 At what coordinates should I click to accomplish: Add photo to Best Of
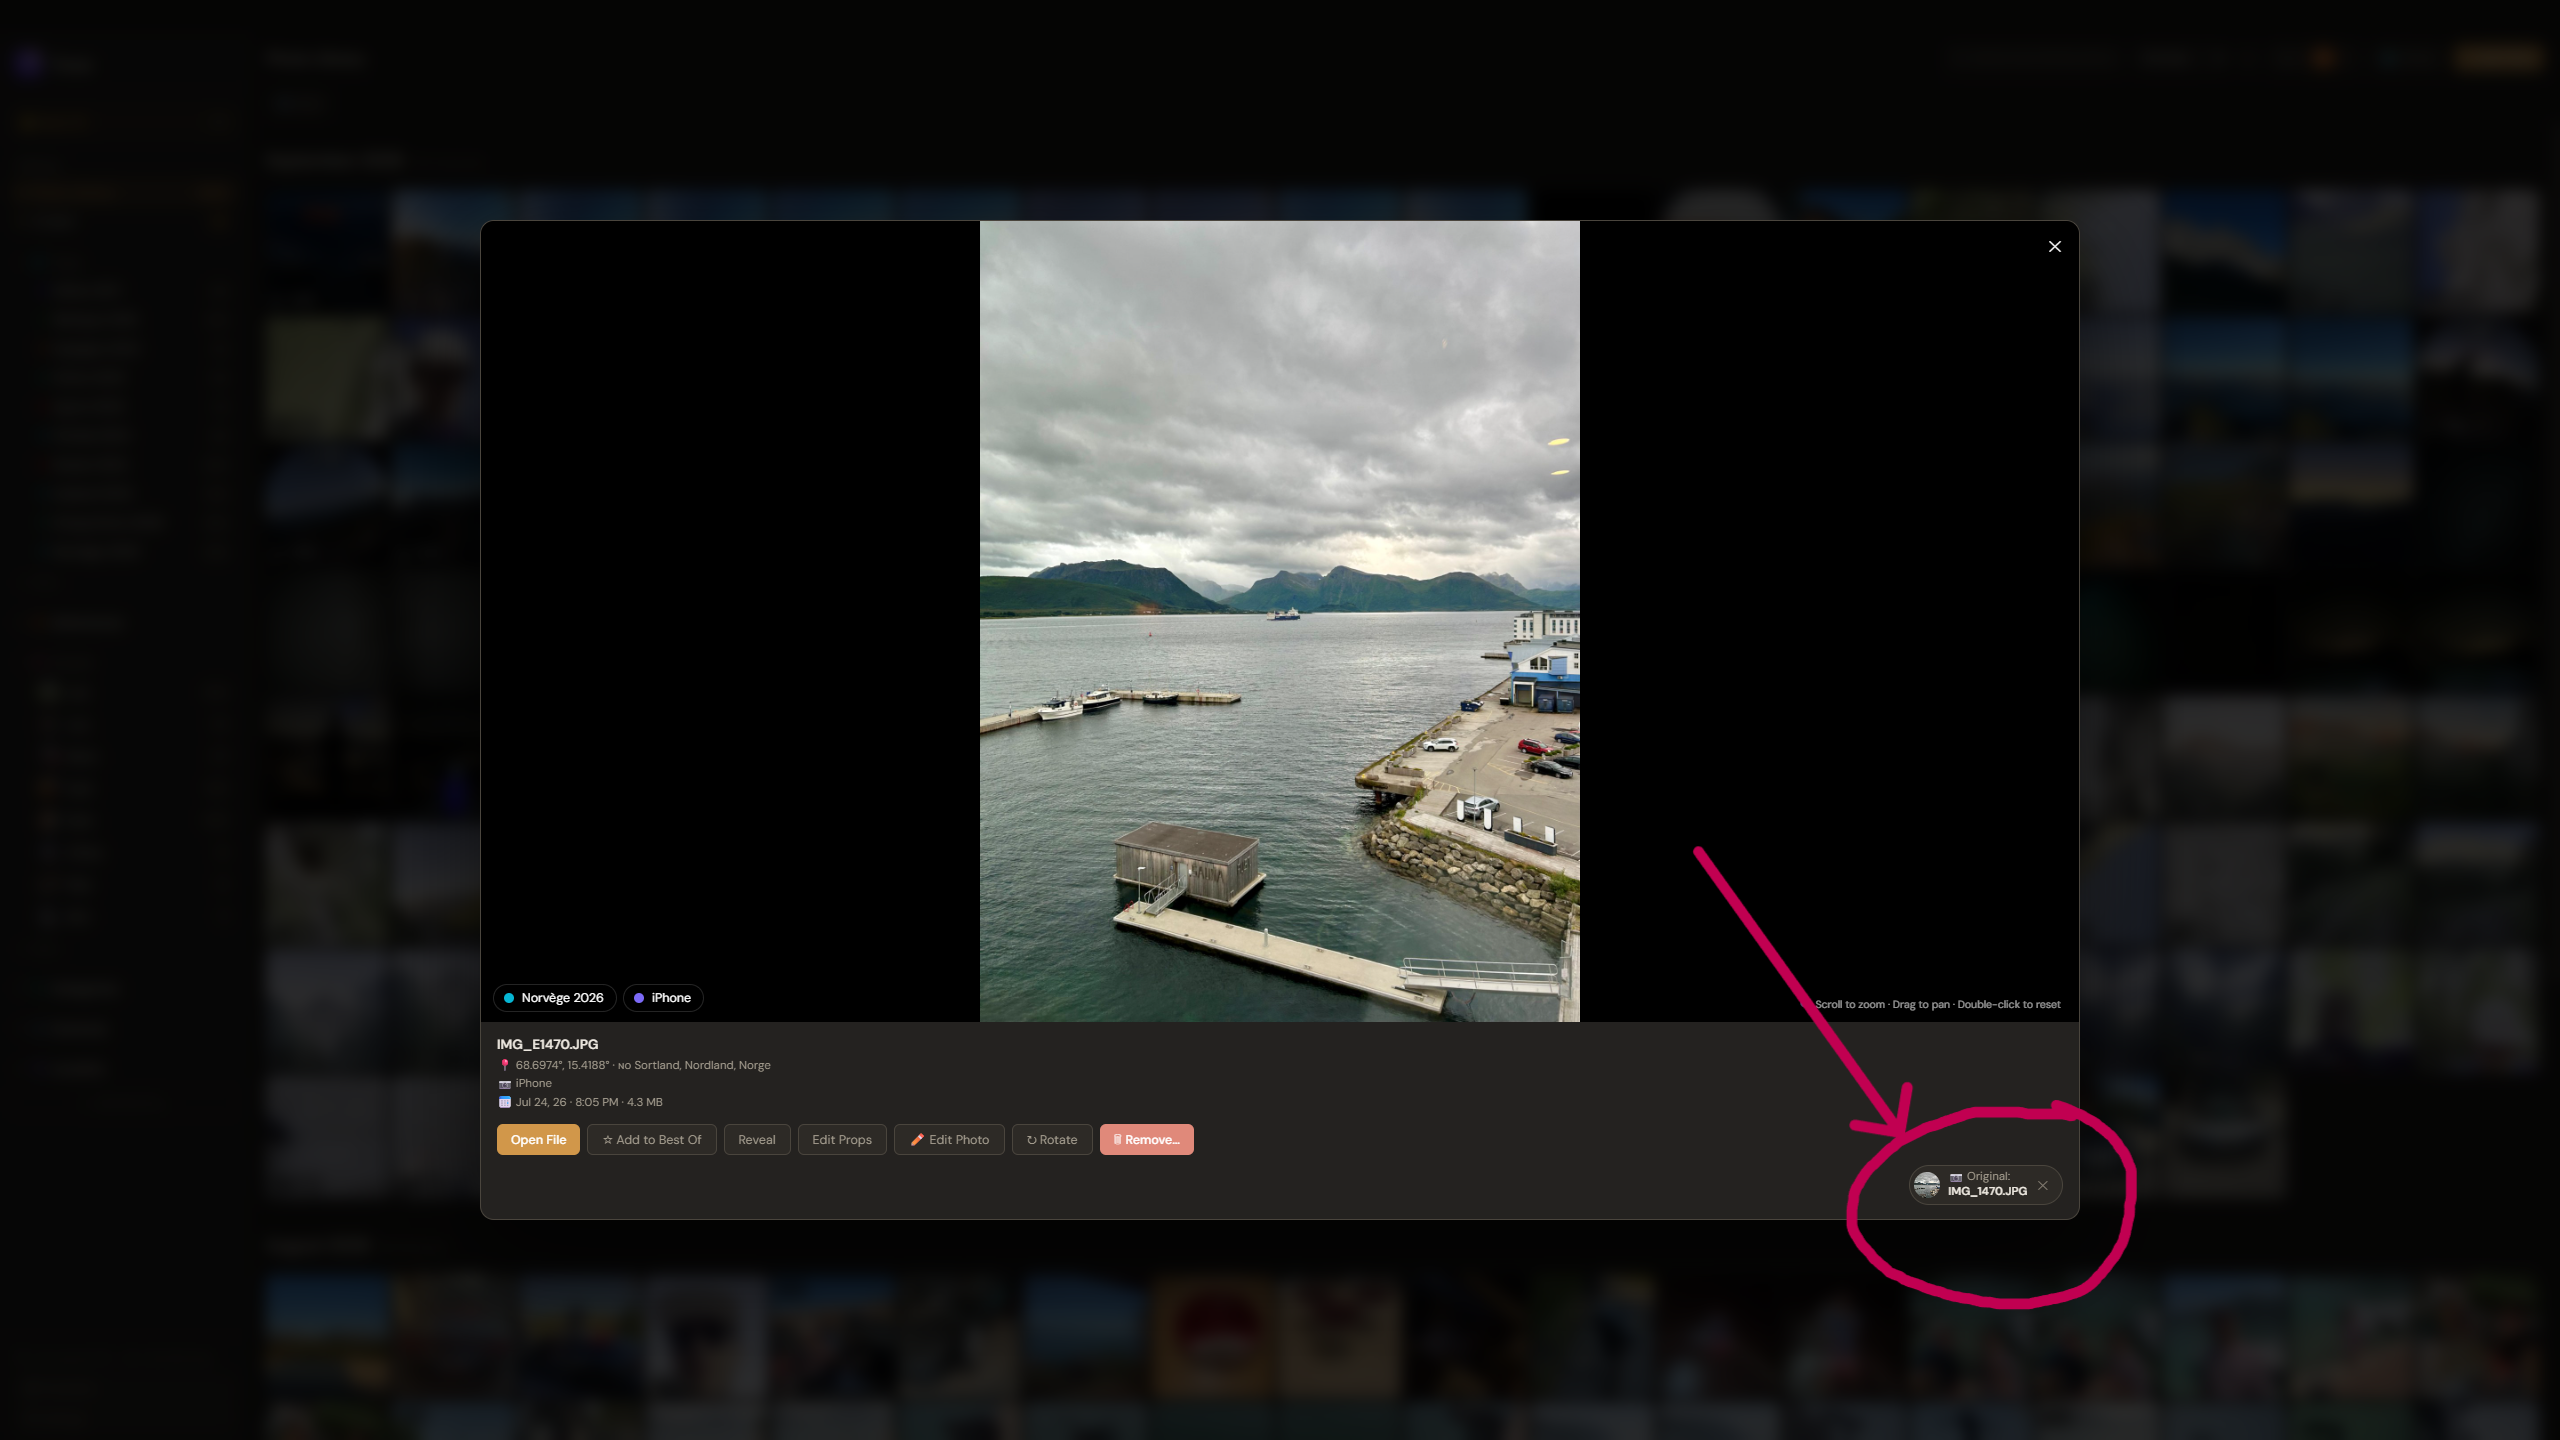(652, 1139)
